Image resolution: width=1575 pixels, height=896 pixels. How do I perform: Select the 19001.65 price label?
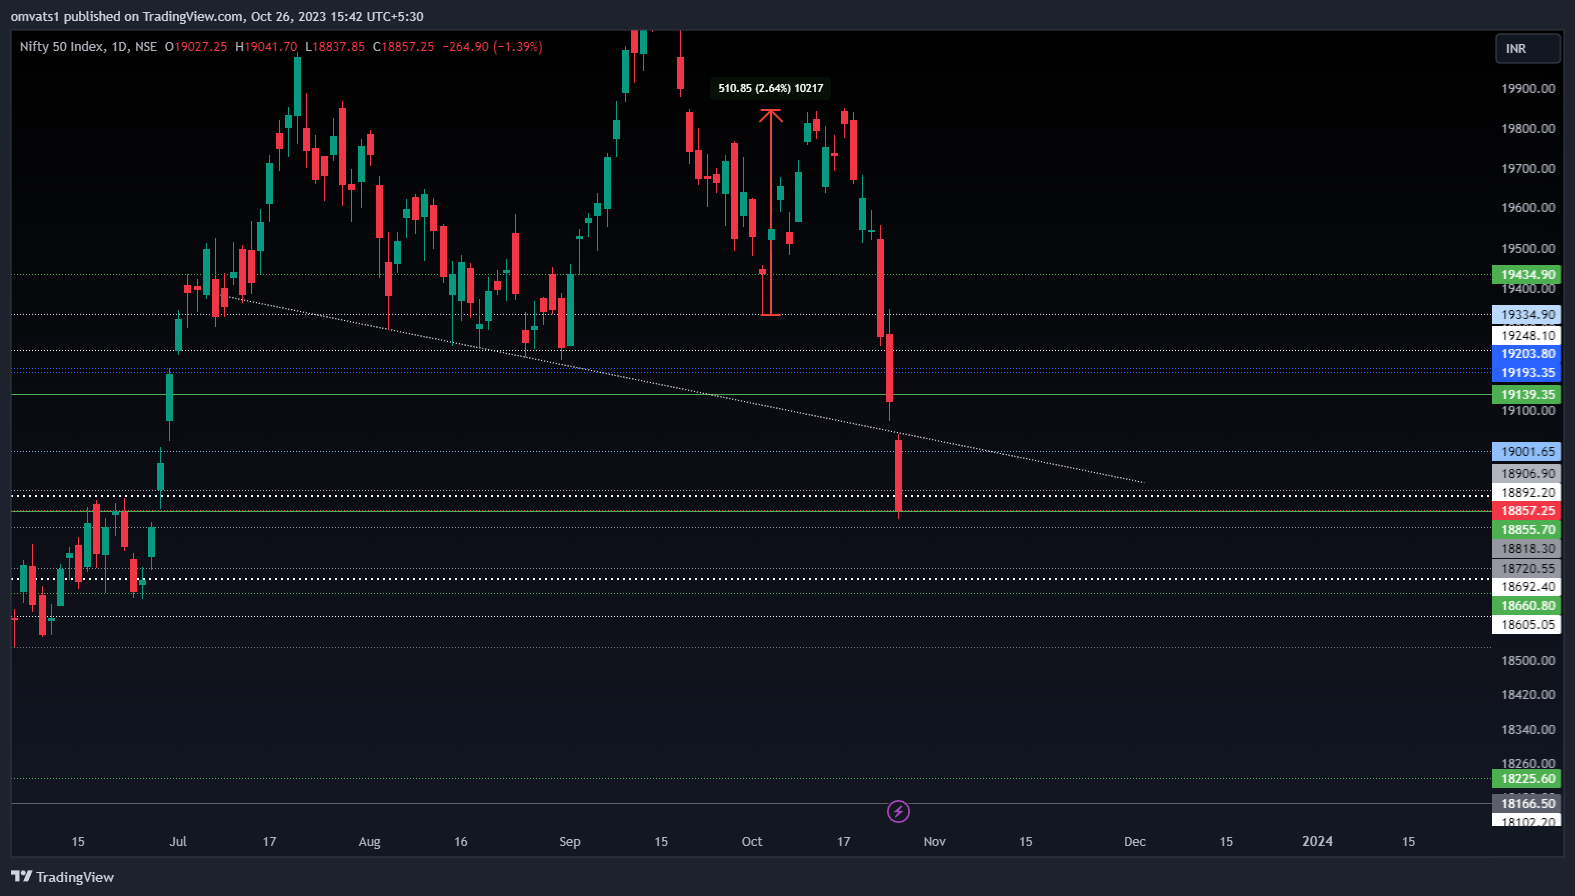[x=1527, y=452]
